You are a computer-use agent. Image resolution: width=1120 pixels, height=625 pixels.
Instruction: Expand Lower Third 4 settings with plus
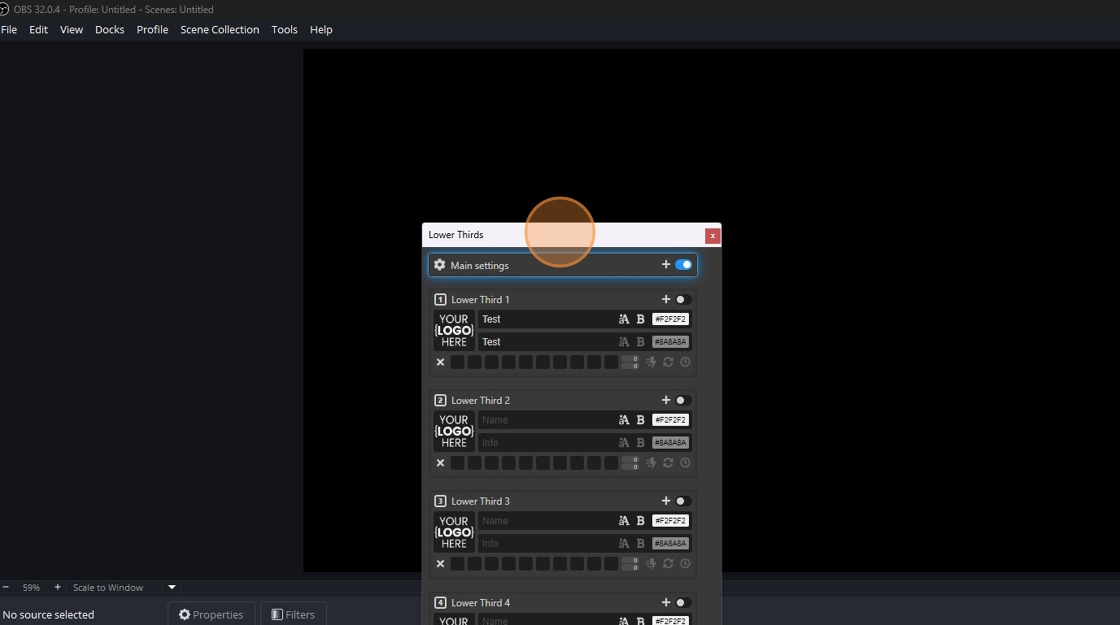(666, 602)
